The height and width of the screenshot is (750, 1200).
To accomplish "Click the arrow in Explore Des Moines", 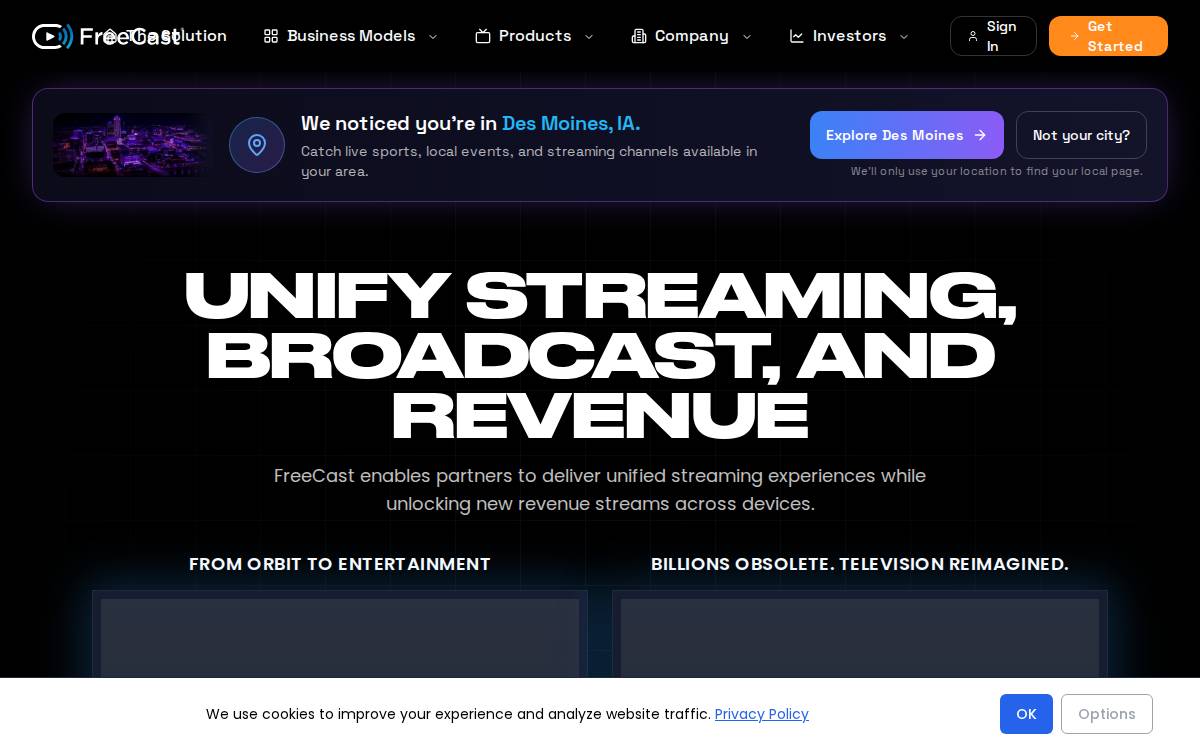I will pyautogui.click(x=980, y=135).
